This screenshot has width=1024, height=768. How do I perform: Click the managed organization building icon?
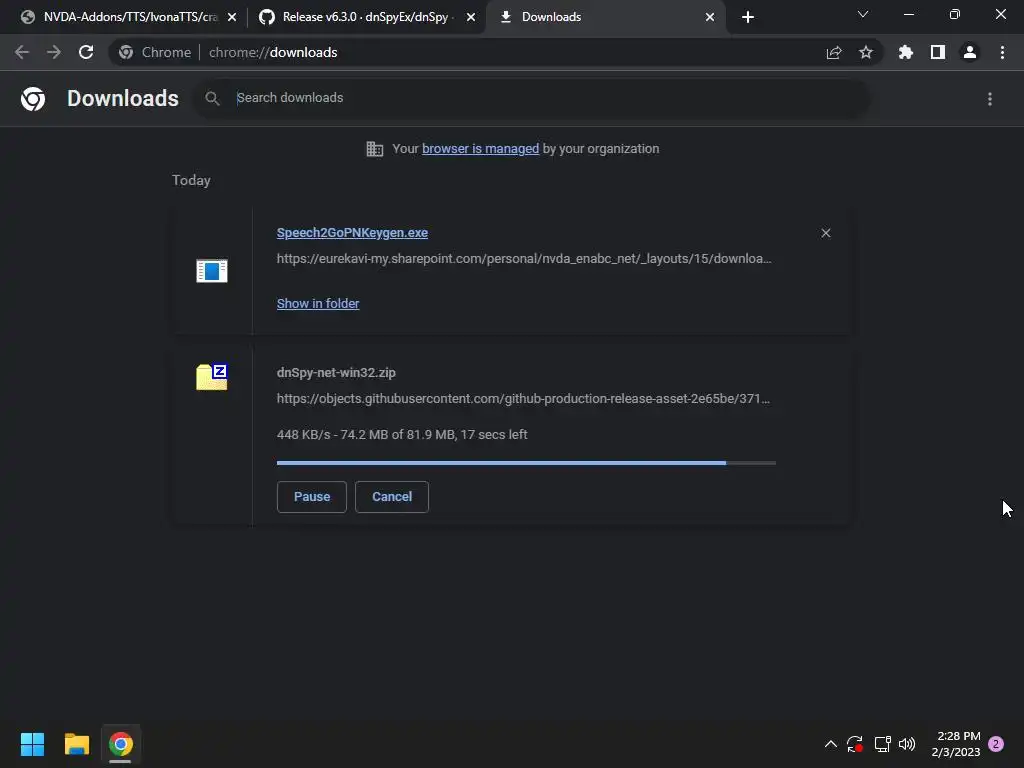click(374, 149)
